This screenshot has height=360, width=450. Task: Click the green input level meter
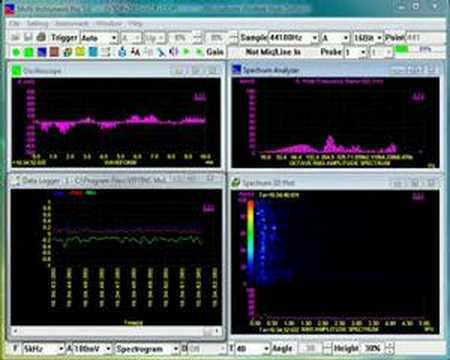402,49
